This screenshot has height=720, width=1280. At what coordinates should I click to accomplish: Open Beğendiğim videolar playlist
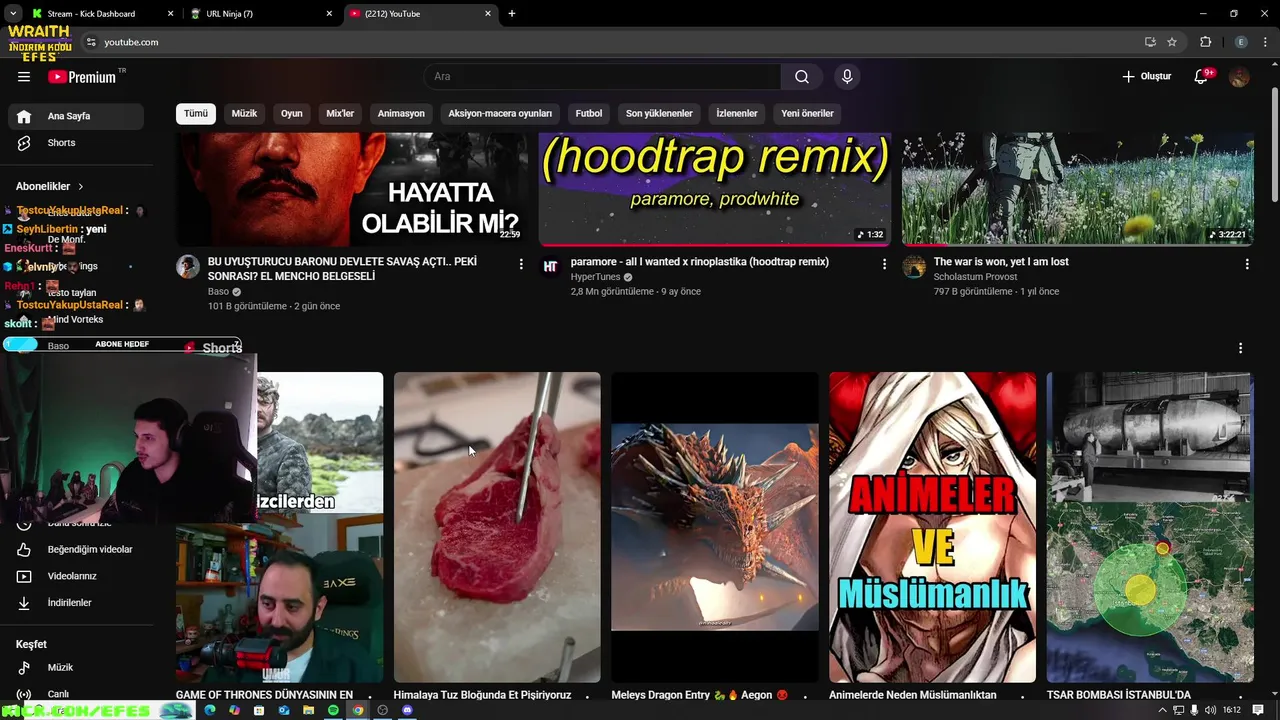(x=76, y=549)
